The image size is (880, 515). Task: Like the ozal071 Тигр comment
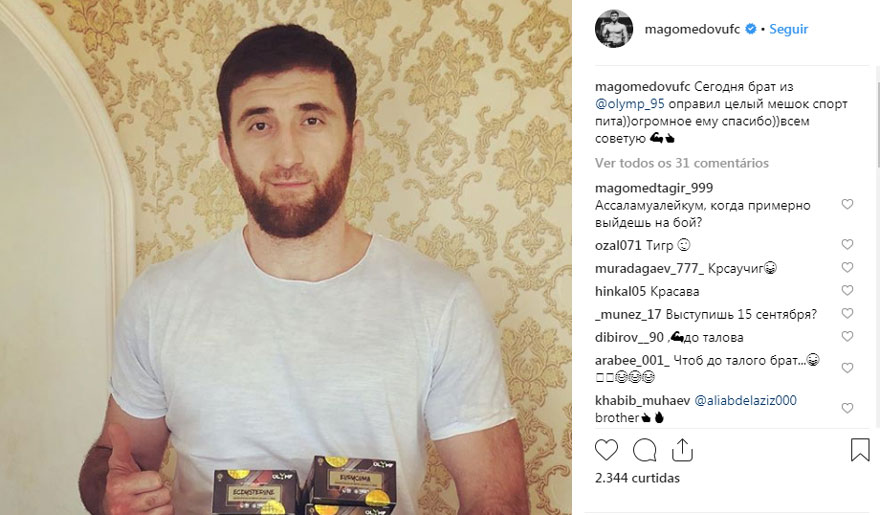(x=847, y=244)
